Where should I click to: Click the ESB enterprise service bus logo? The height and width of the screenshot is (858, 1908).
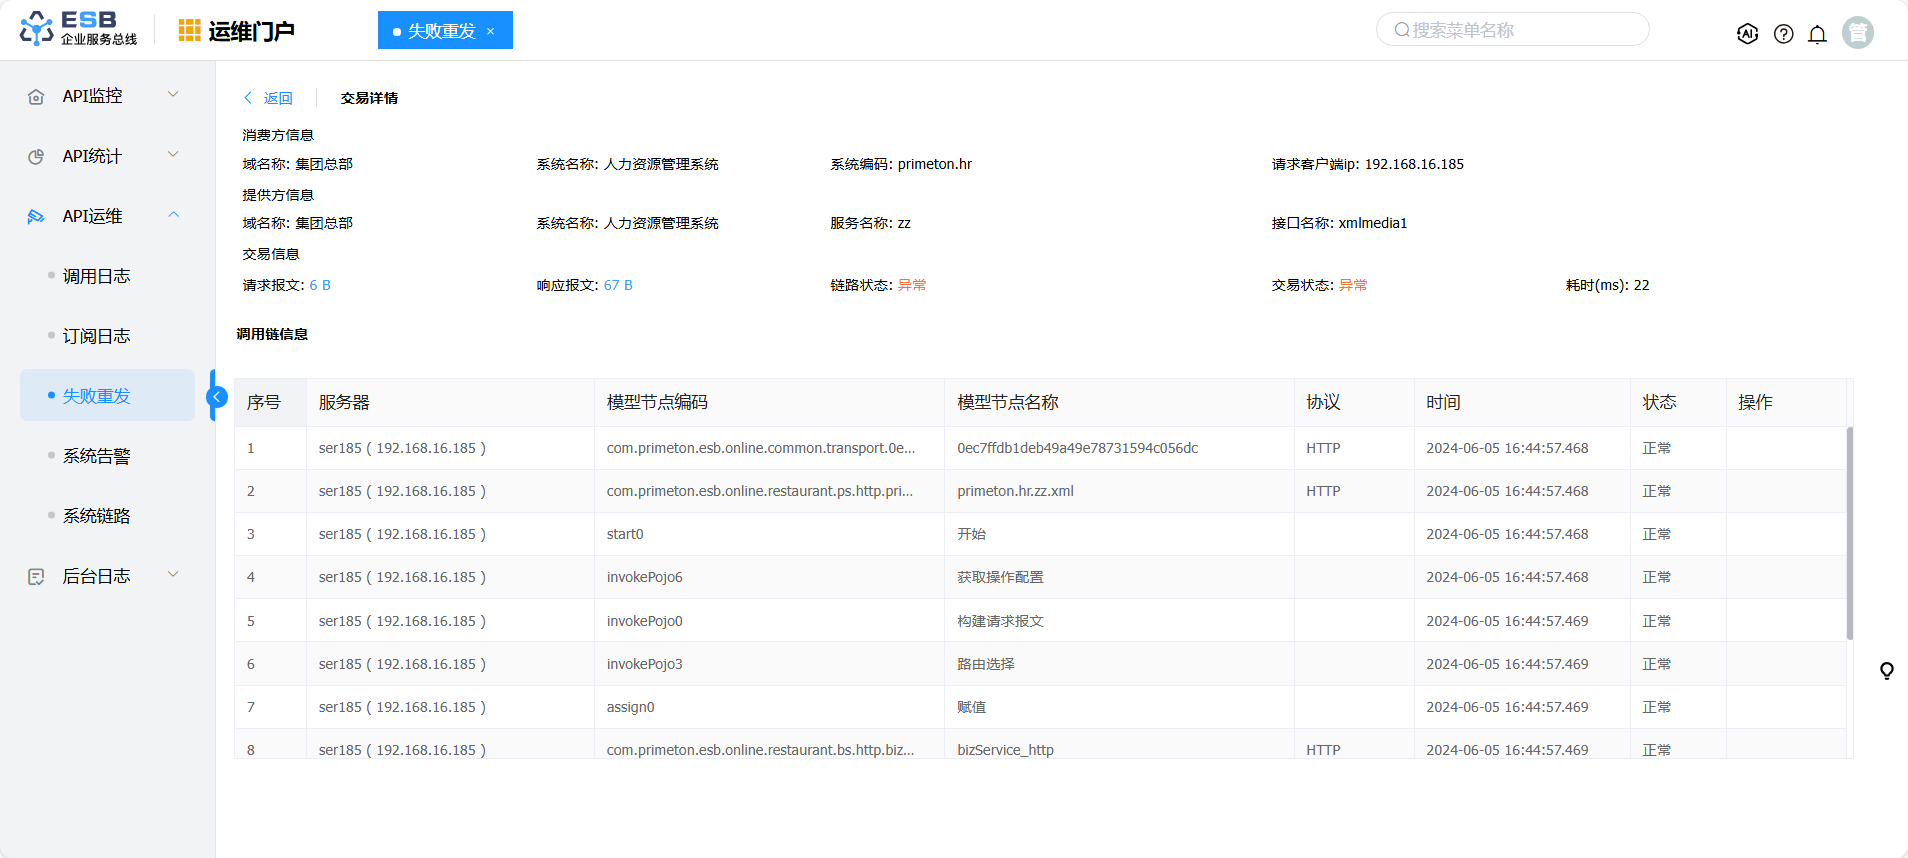78,29
